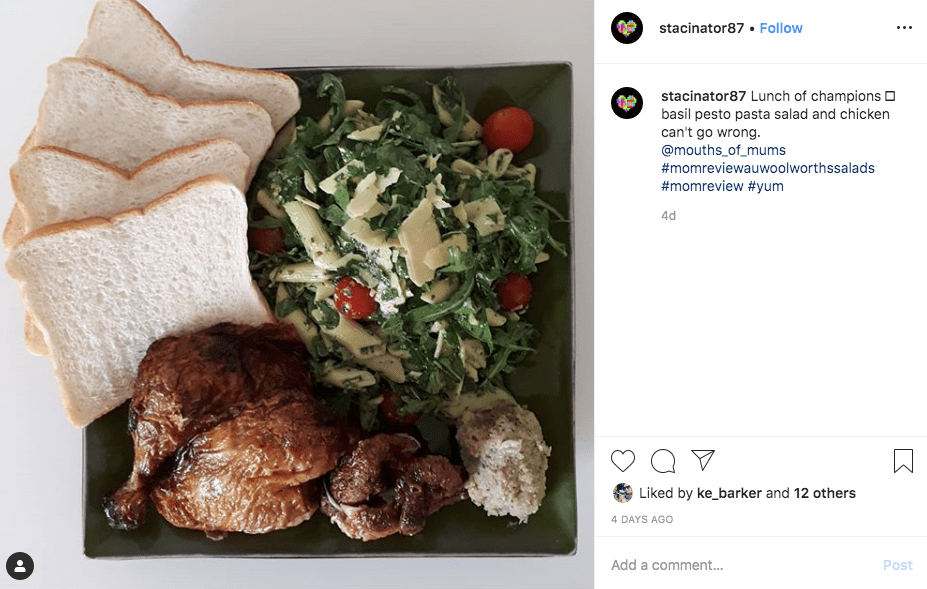Like the post with the heart icon
This screenshot has width=927, height=589.
pyautogui.click(x=623, y=461)
